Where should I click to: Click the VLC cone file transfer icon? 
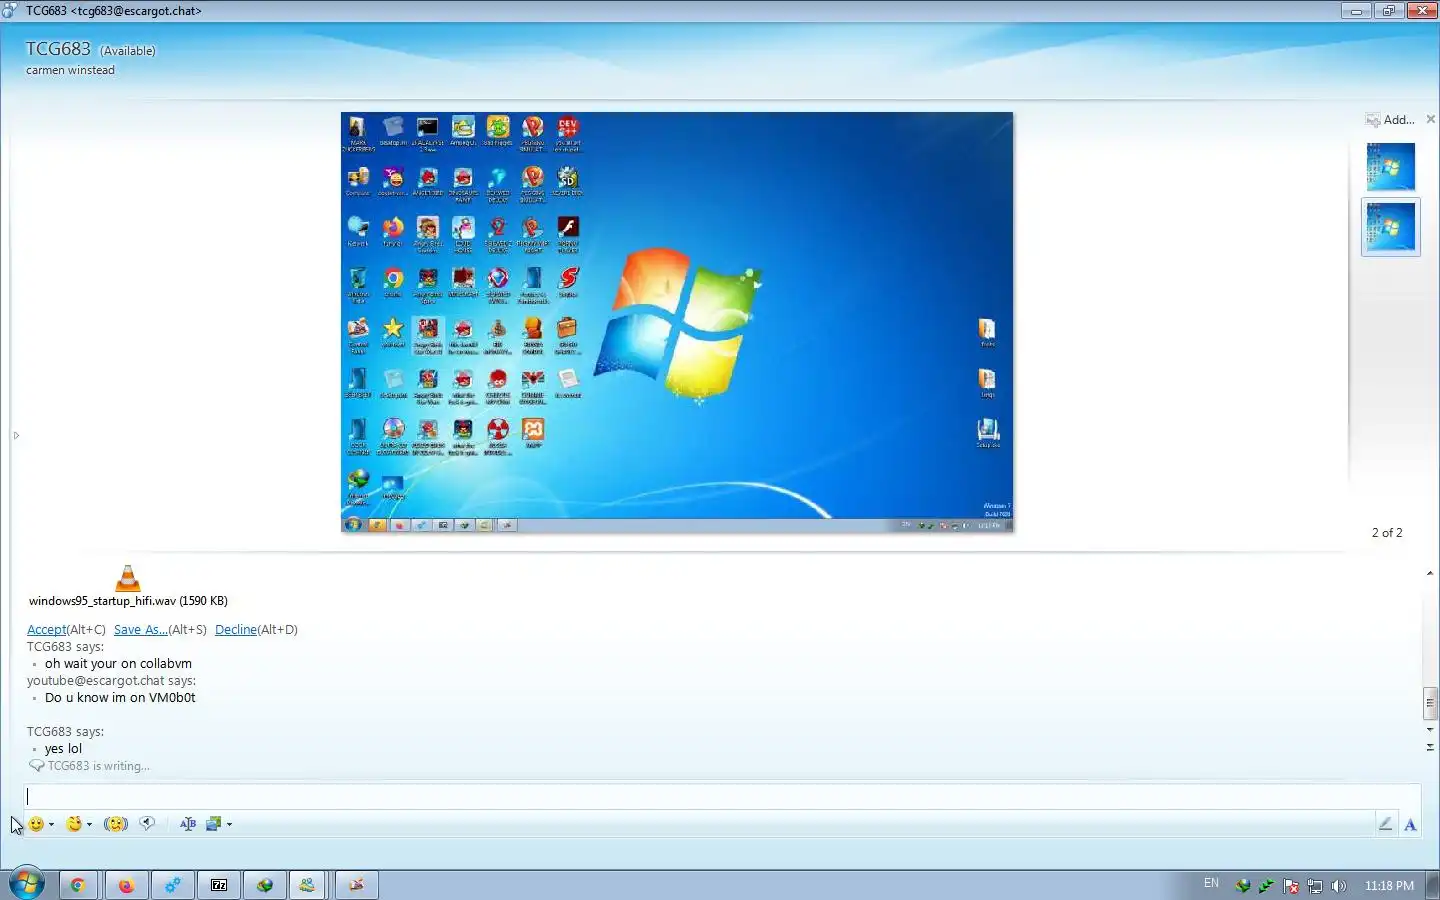tap(128, 578)
